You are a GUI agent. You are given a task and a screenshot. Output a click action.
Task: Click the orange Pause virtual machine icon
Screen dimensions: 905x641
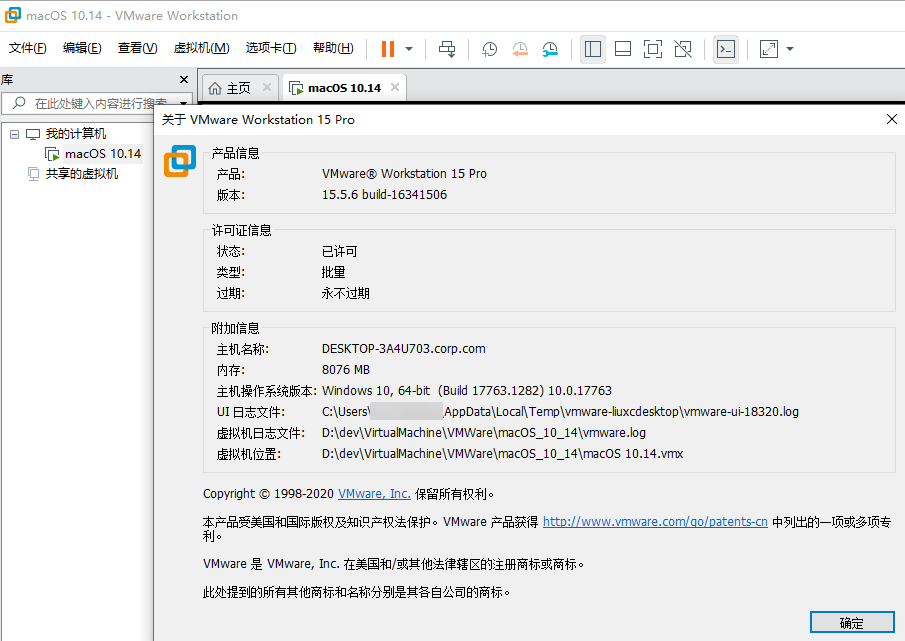[x=388, y=49]
